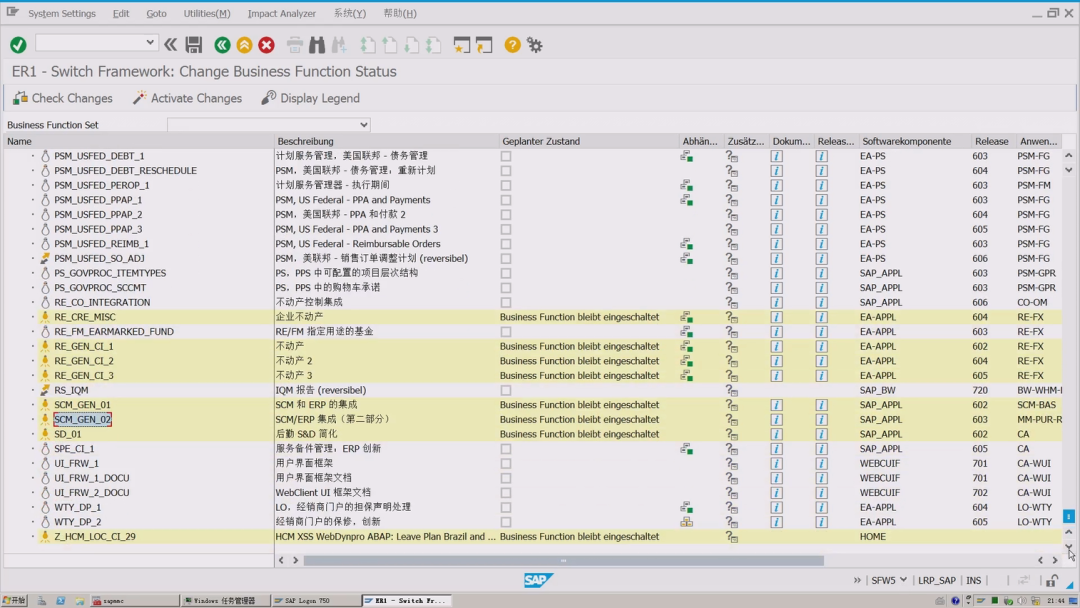Open the Edit menu
1080x608 pixels.
coord(121,13)
